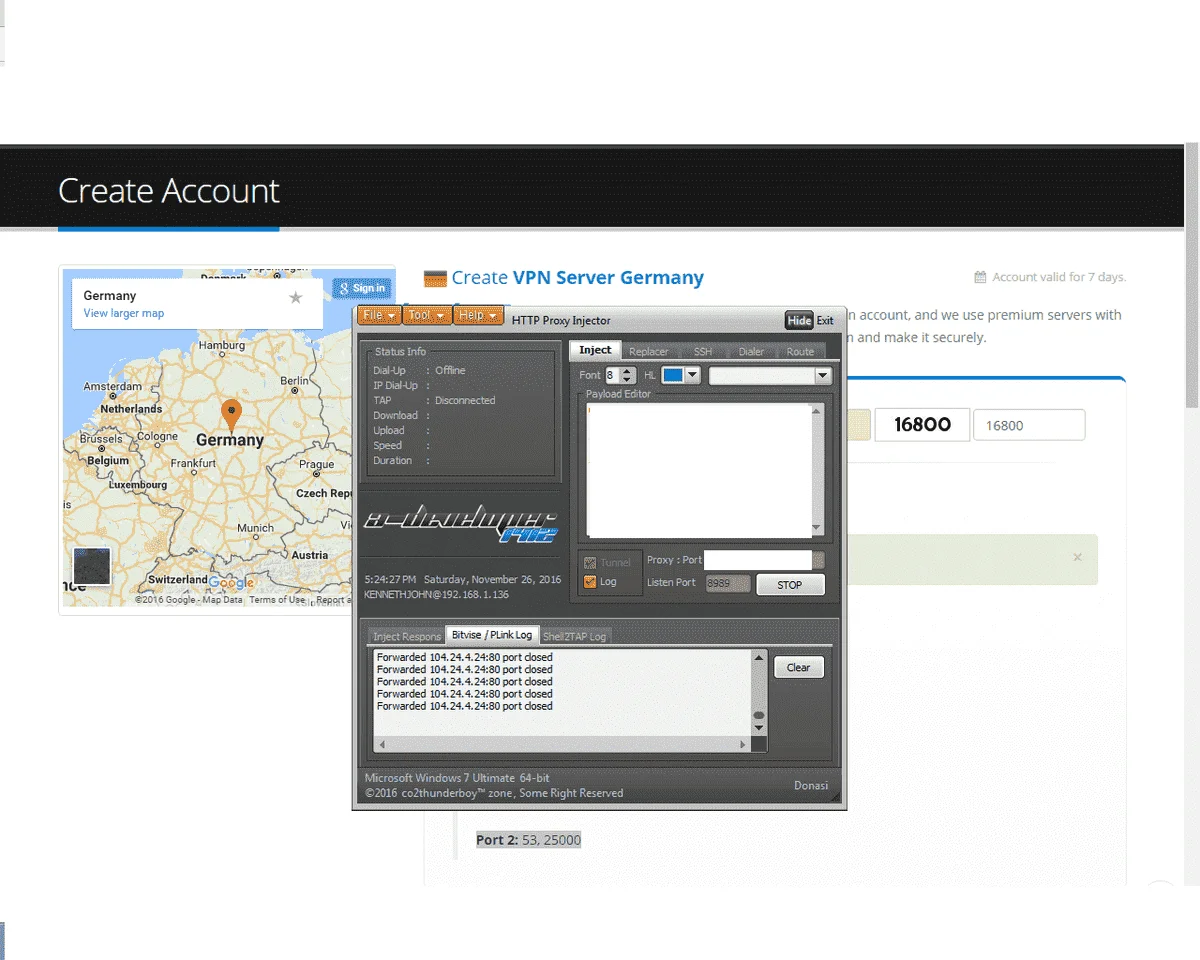Click the 16800 captcha image
The image size is (1200, 960).
click(922, 425)
